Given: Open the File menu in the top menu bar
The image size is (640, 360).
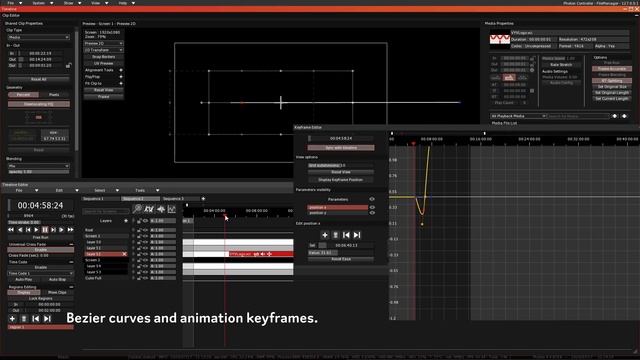Looking at the screenshot, I should coord(11,3).
